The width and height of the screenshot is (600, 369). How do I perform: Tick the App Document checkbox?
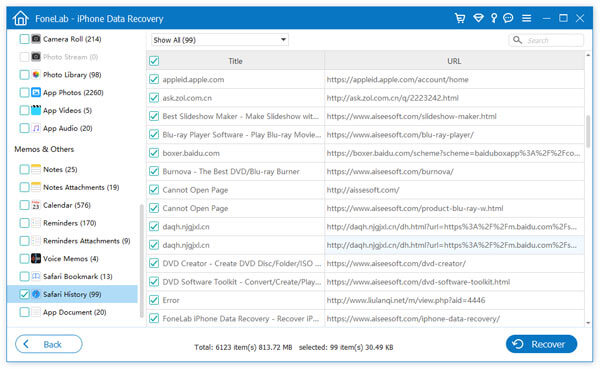[24, 312]
